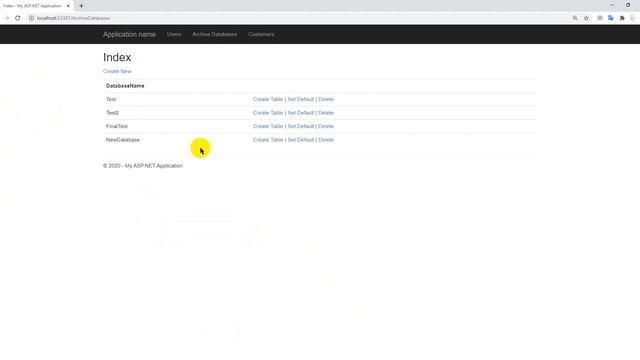640x360 pixels.
Task: Click the Test database name cell
Action: click(111, 99)
